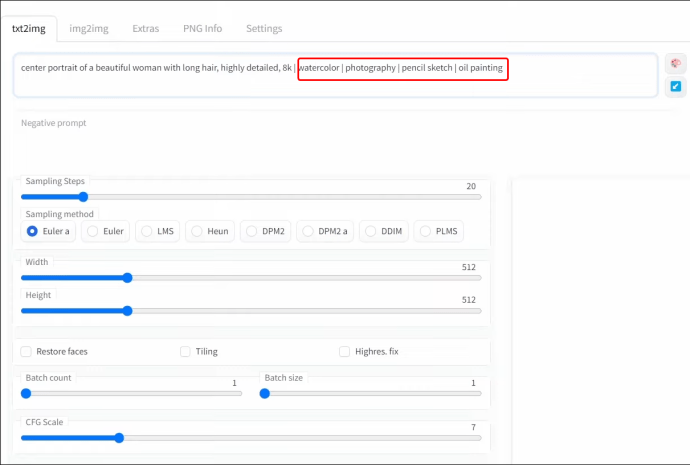Switch to the img2img tab

tap(90, 29)
